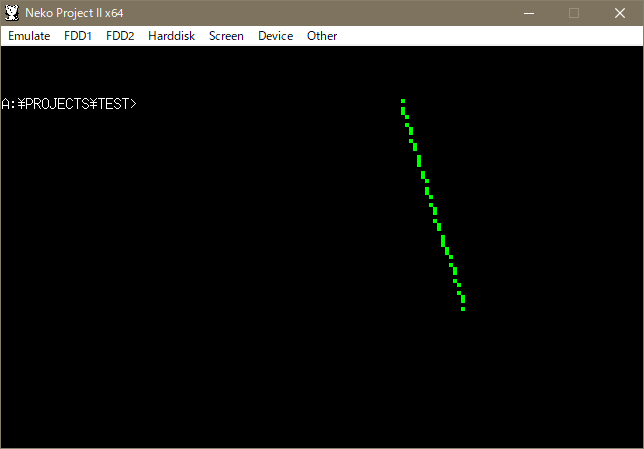Click the Neko Project II cat icon
The image size is (644, 449).
pos(12,13)
